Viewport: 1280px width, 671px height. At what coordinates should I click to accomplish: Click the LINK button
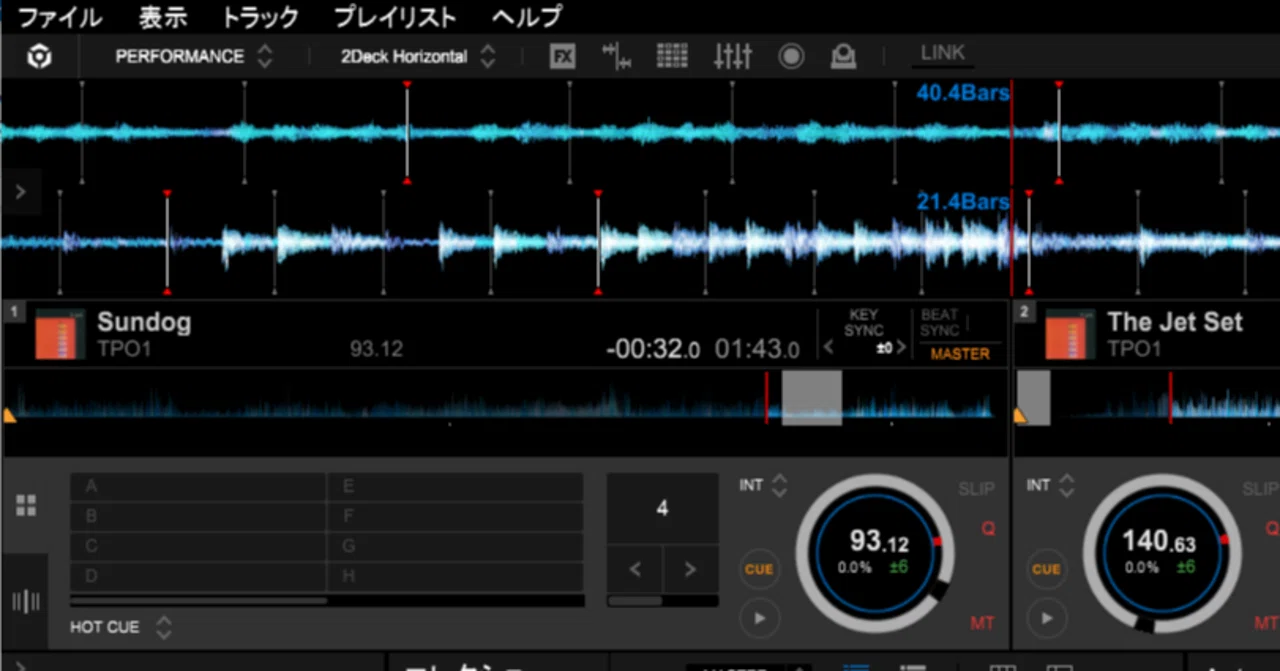[943, 53]
